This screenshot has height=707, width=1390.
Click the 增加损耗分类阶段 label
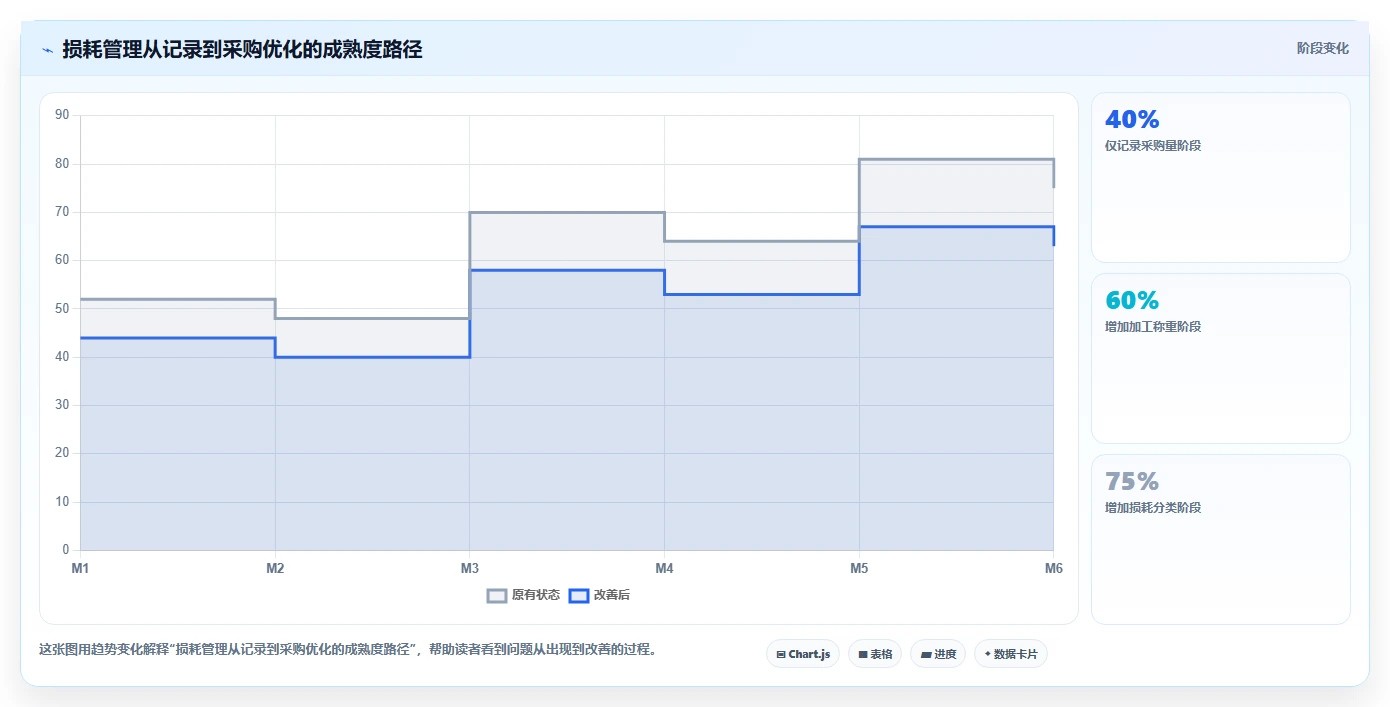click(x=1153, y=507)
